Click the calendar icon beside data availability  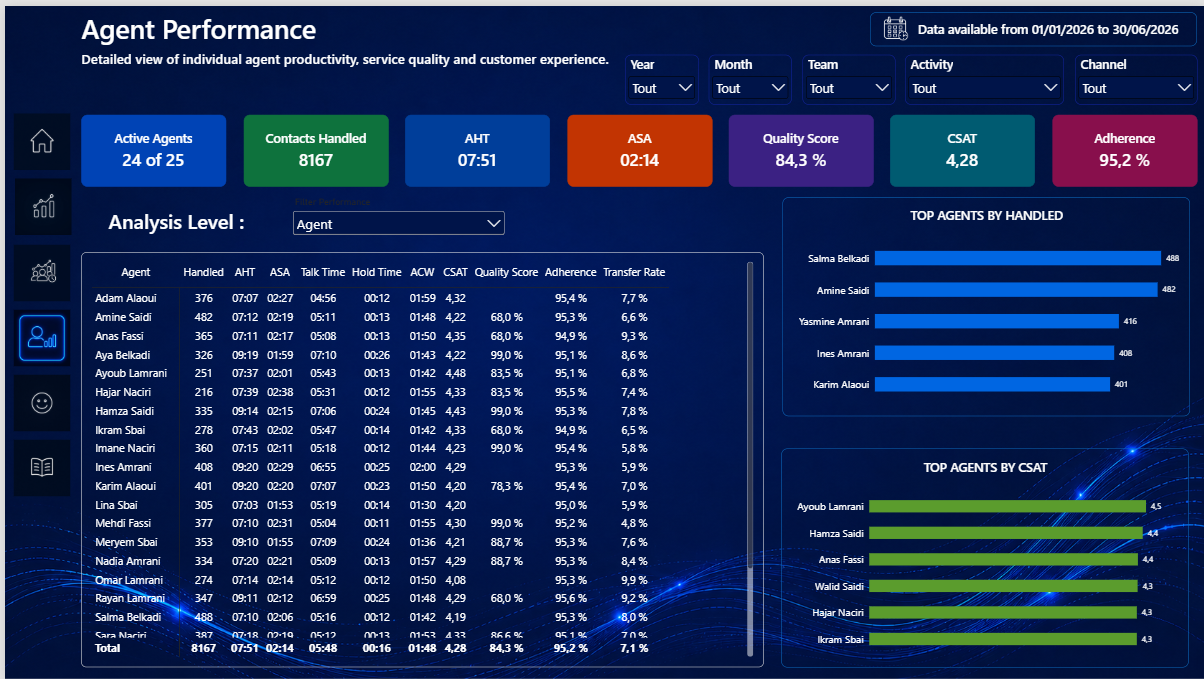tap(895, 30)
